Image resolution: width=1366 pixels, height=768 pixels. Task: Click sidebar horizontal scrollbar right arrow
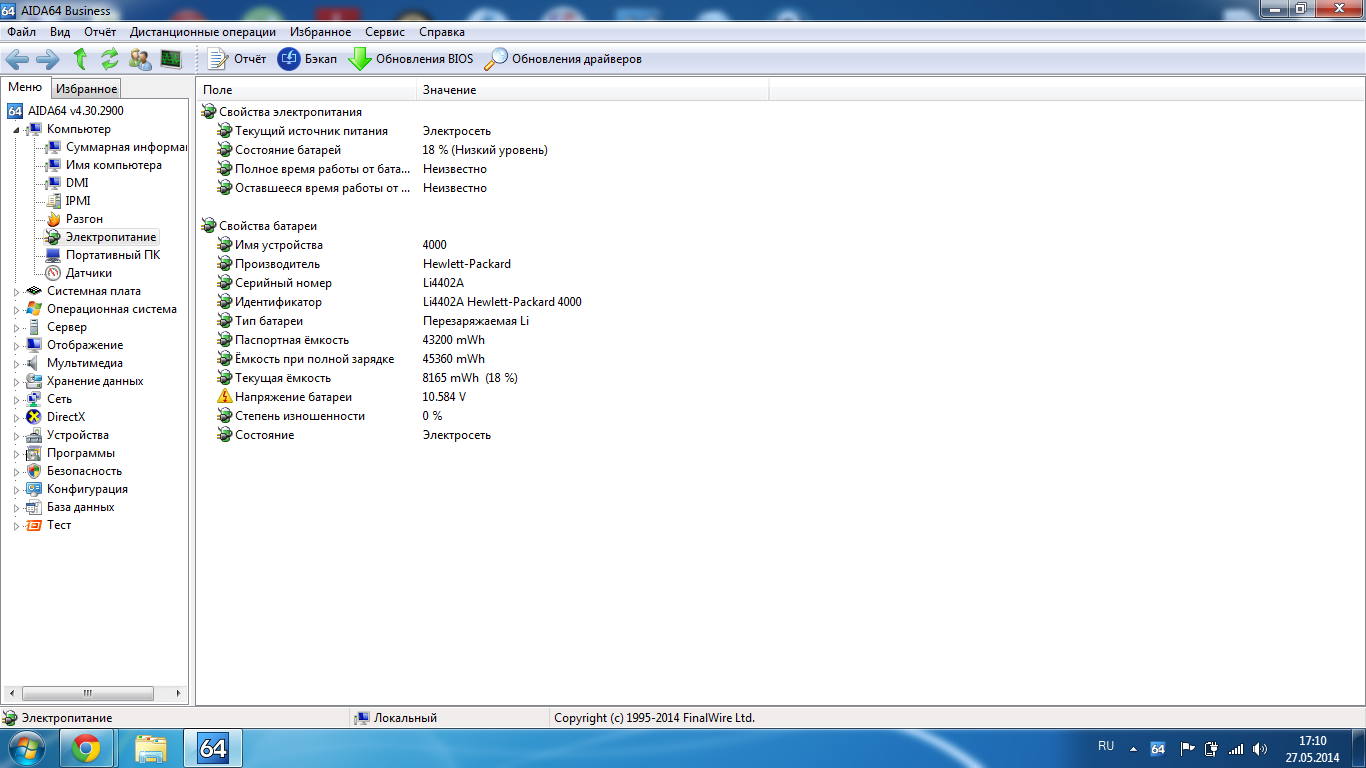coord(180,693)
